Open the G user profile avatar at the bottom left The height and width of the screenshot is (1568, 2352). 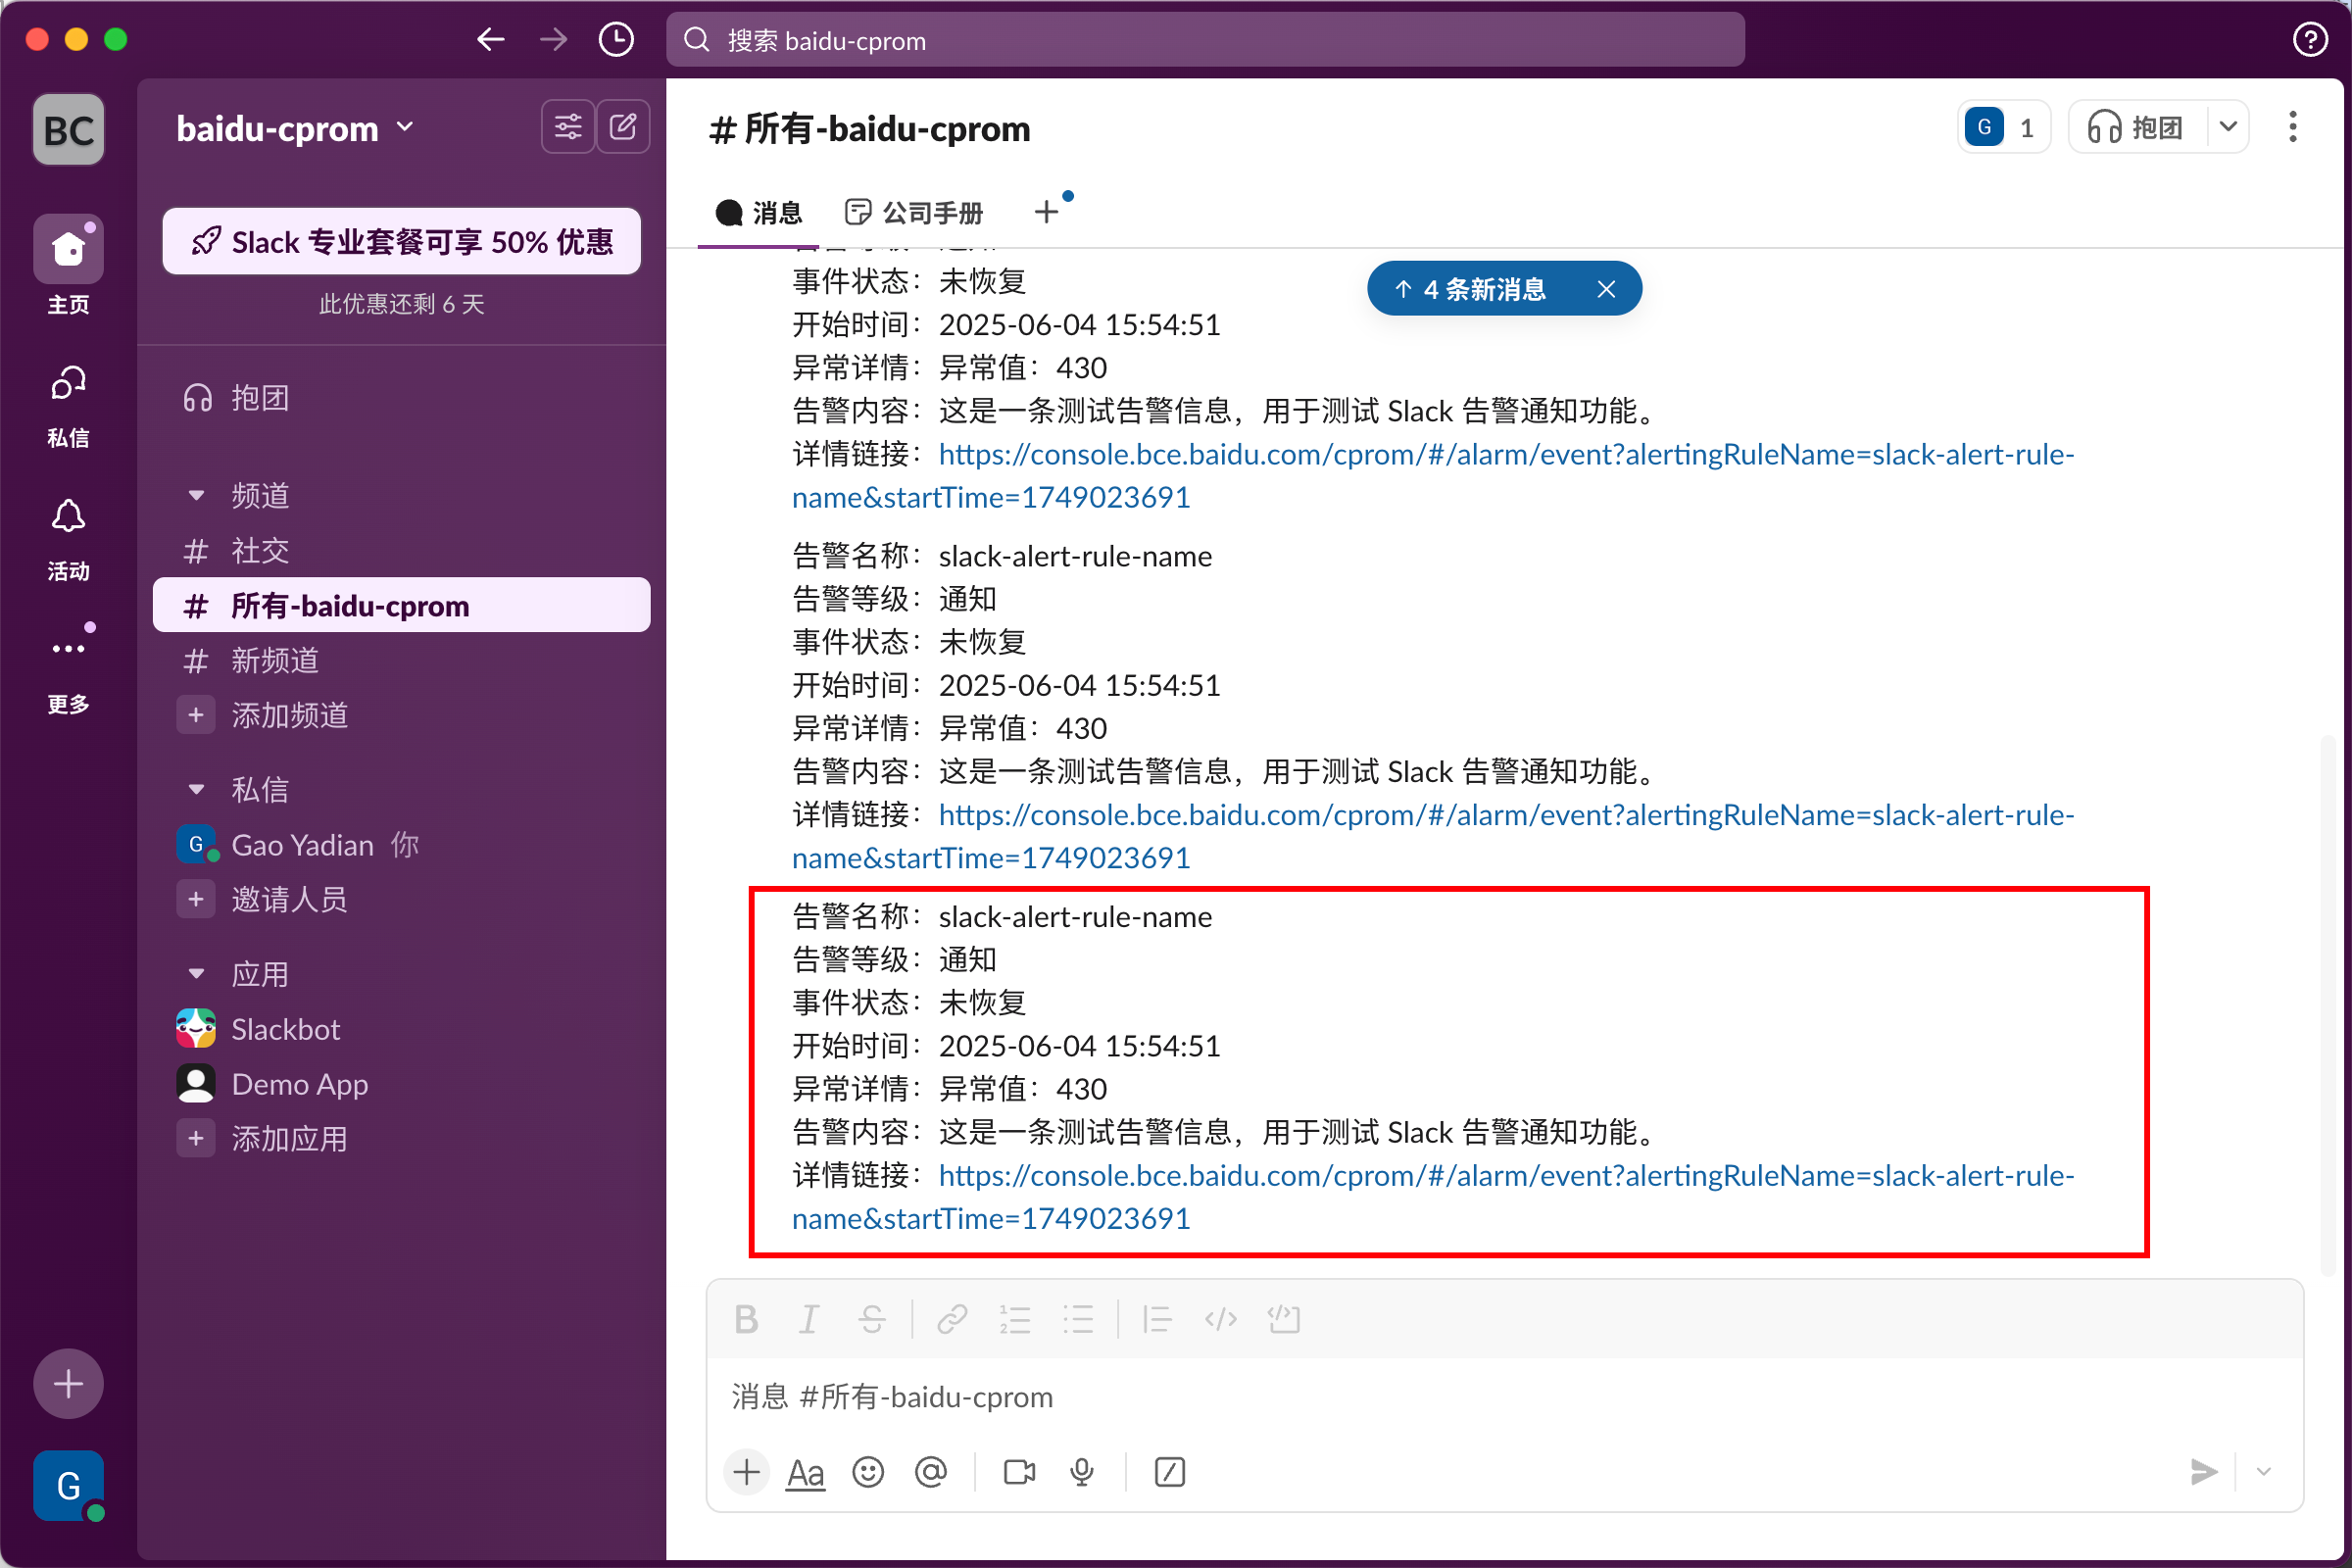pos(68,1486)
